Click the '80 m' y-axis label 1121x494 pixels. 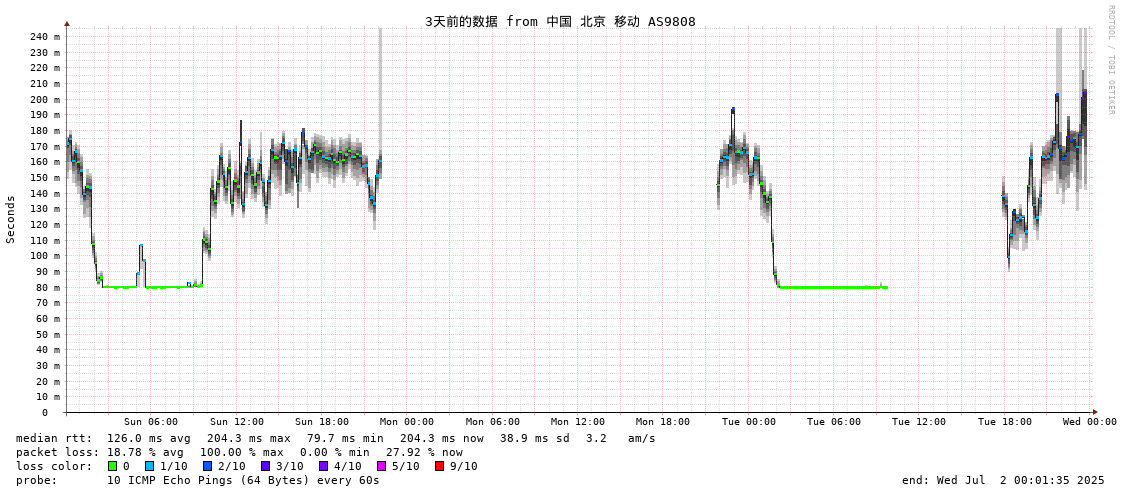[x=49, y=287]
